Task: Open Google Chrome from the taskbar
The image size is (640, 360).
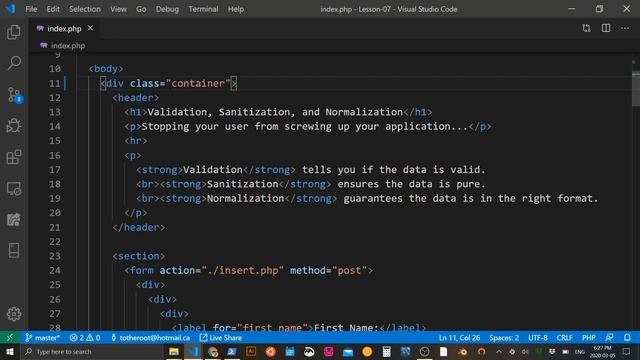Action: (213, 351)
